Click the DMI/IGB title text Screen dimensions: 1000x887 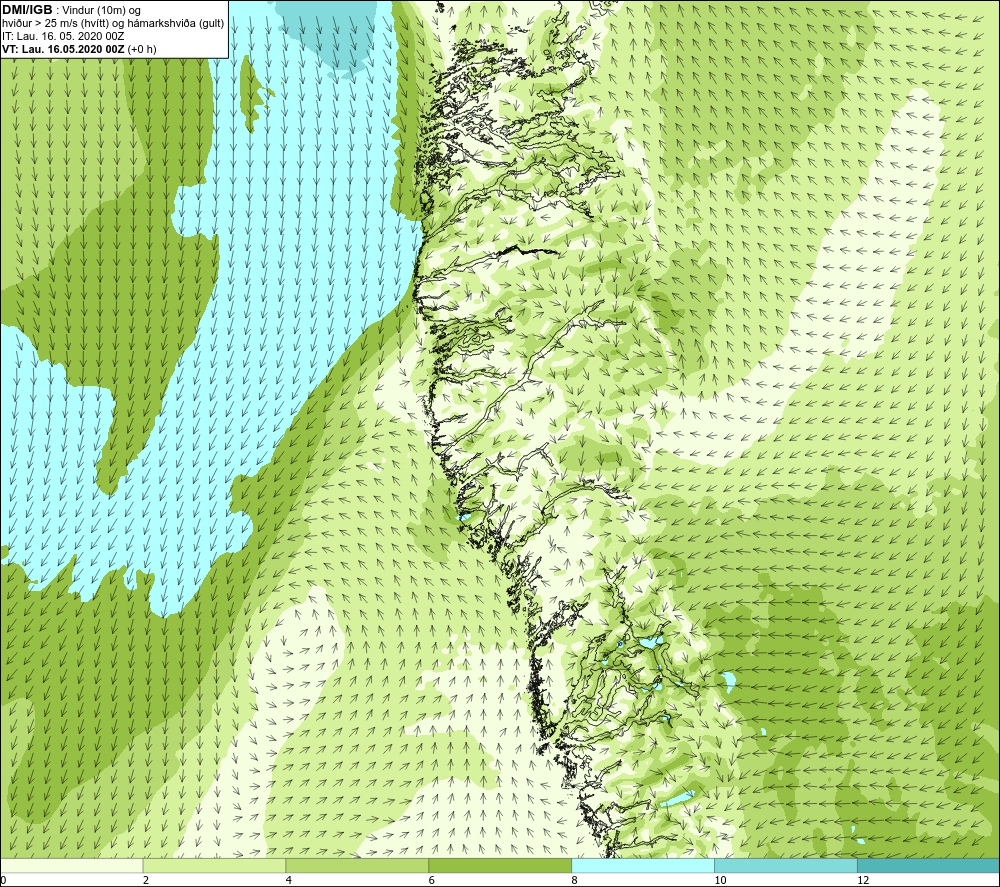pyautogui.click(x=27, y=10)
